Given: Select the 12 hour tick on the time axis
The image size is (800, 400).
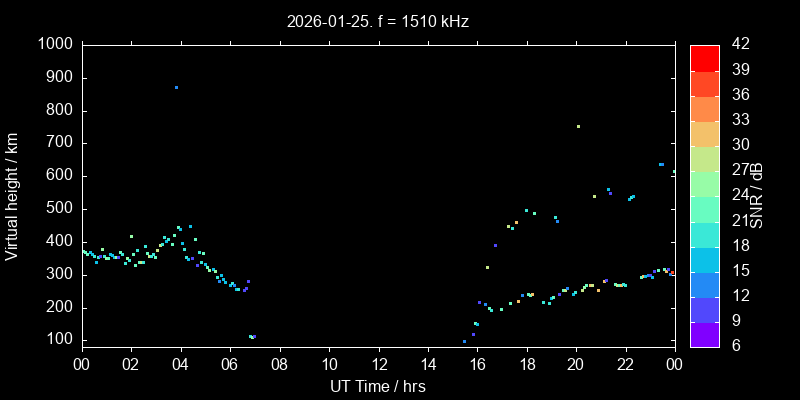Looking at the screenshot, I should tap(378, 364).
